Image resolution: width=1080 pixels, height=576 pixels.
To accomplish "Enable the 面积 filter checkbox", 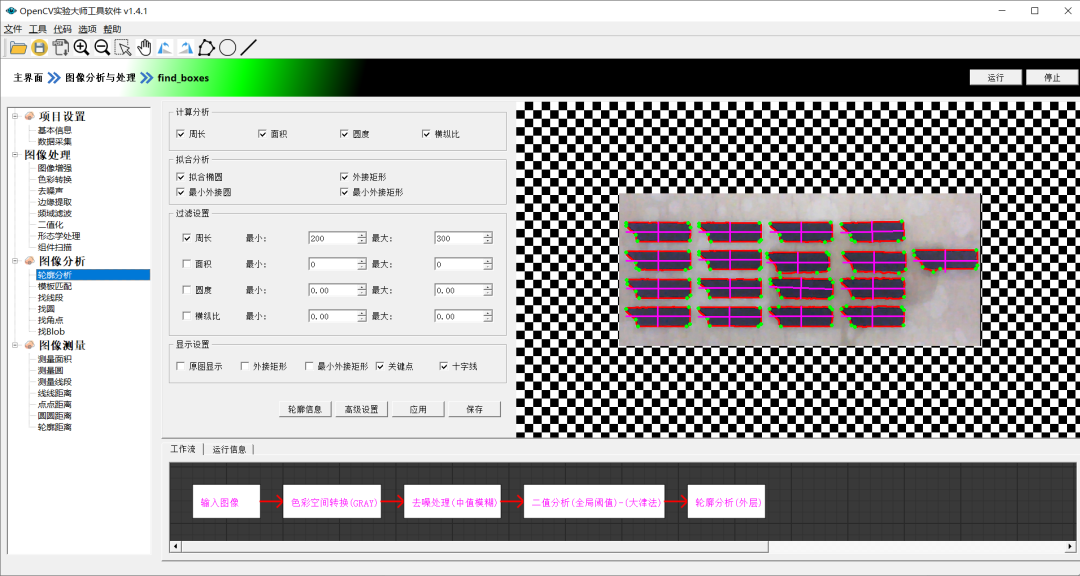I will point(187,264).
